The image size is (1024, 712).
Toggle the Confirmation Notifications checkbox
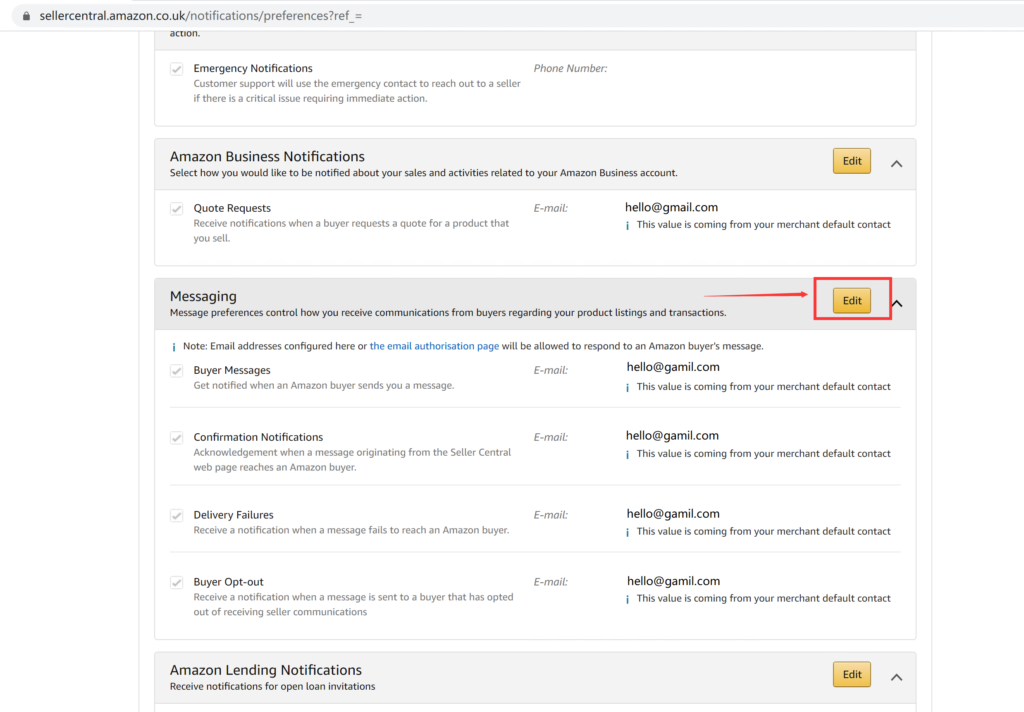point(176,438)
